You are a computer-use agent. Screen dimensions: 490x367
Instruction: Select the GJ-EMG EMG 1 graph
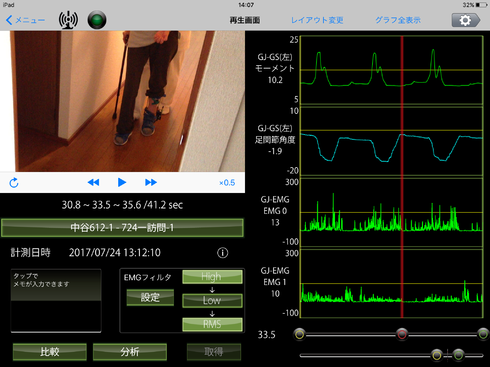392,284
